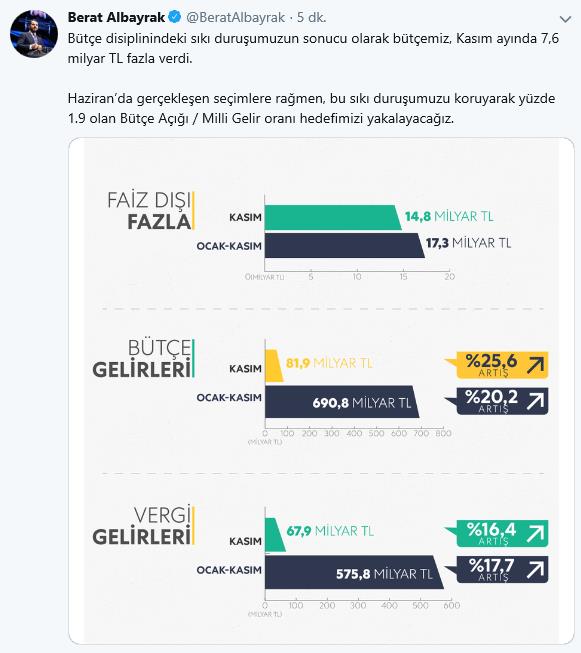581x653 pixels.
Task: Click the blue verified badge icon
Action: [175, 17]
